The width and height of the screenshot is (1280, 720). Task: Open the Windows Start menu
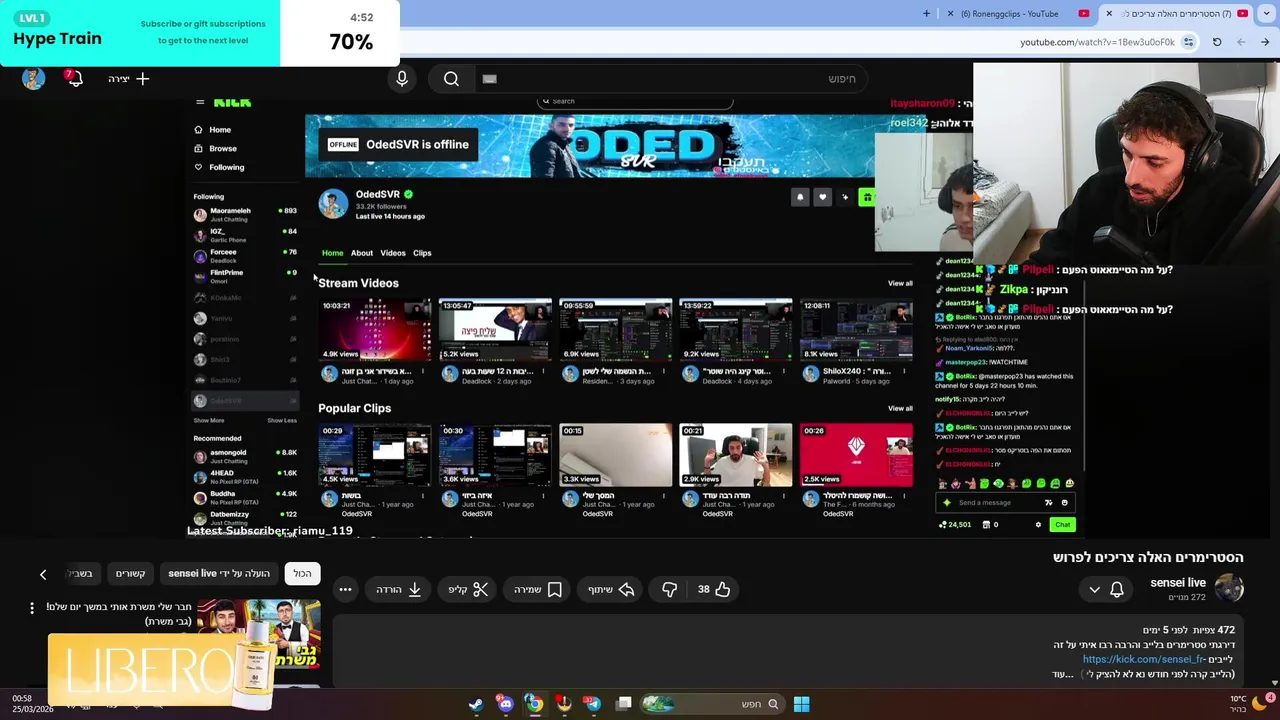point(801,704)
